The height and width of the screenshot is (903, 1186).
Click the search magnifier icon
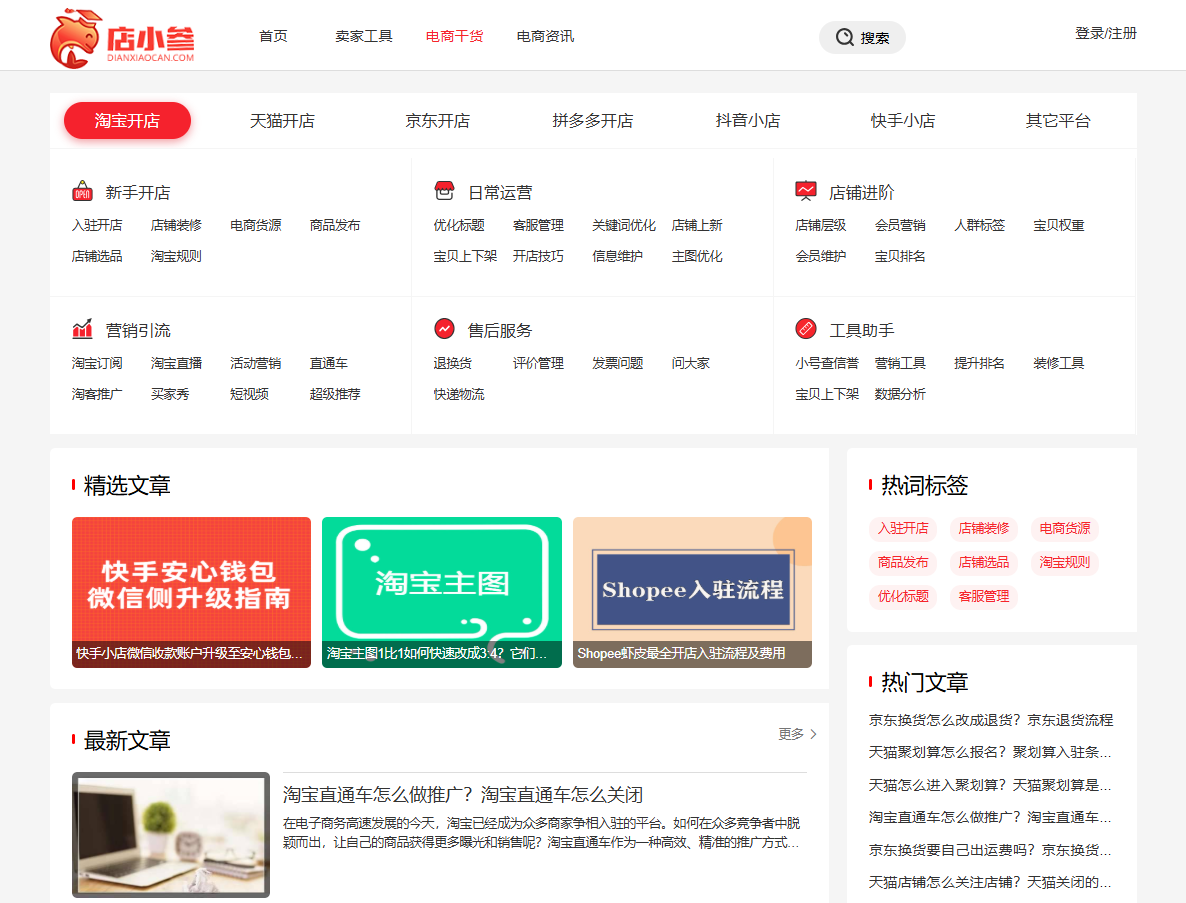[845, 37]
